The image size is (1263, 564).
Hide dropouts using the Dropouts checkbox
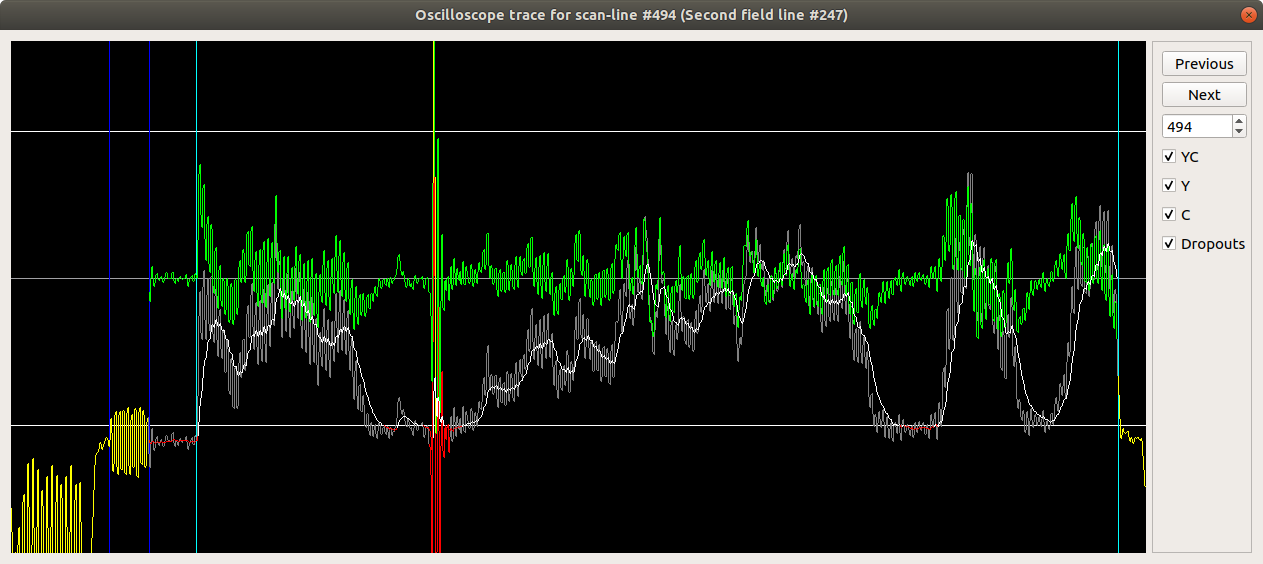[1169, 244]
